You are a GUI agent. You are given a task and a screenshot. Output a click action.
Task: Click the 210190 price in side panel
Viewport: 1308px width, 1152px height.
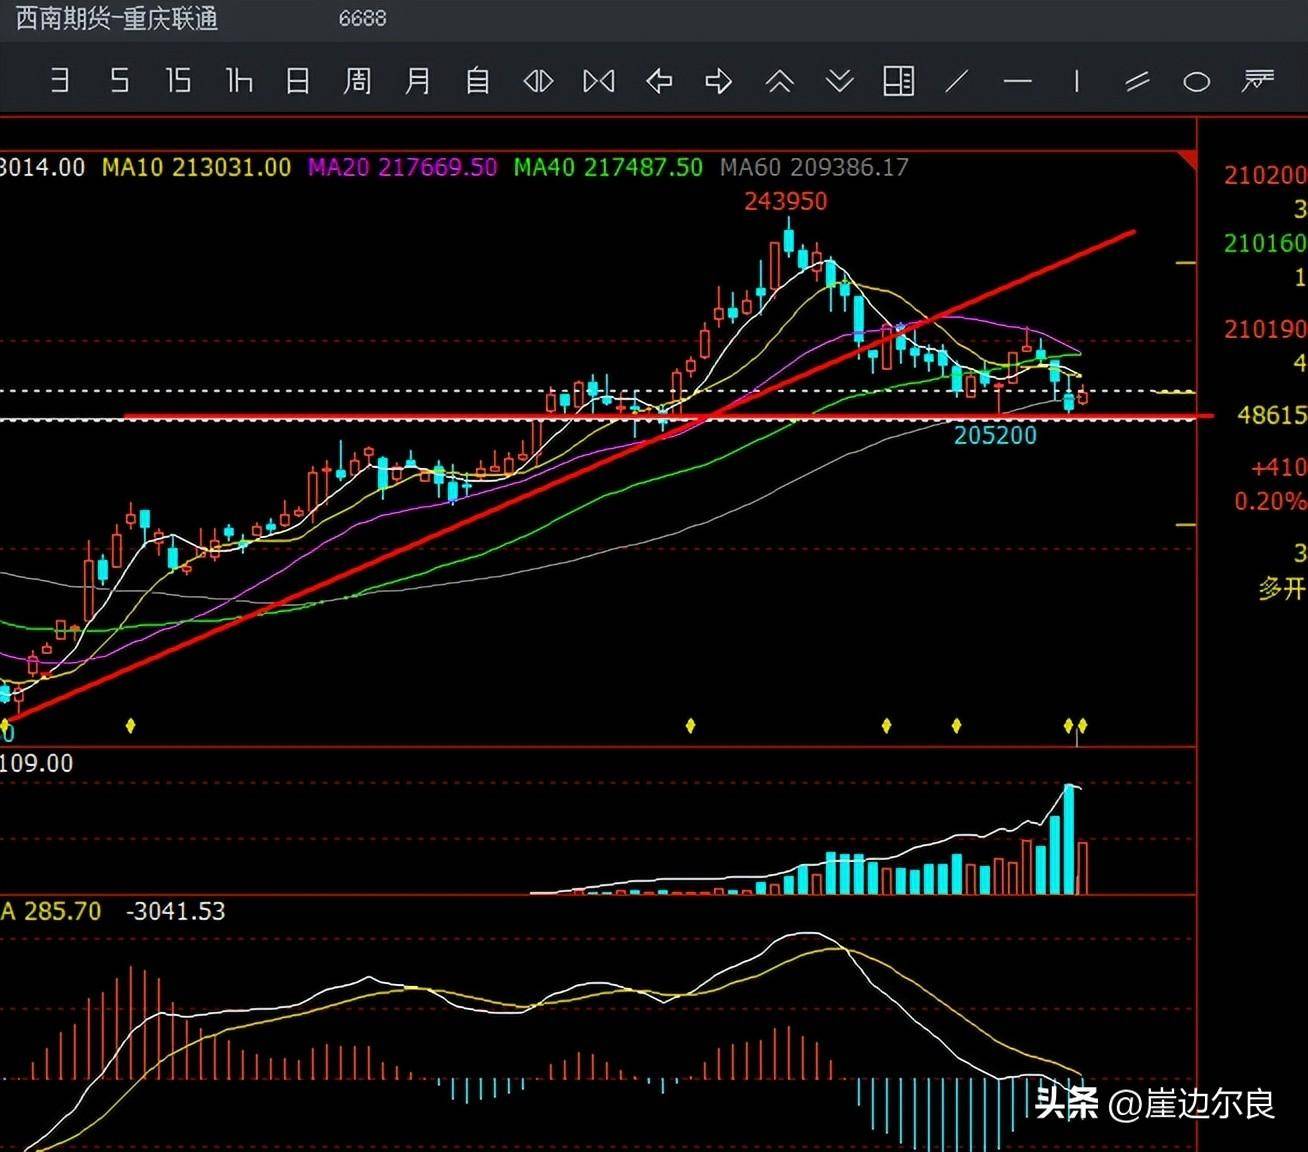1265,329
